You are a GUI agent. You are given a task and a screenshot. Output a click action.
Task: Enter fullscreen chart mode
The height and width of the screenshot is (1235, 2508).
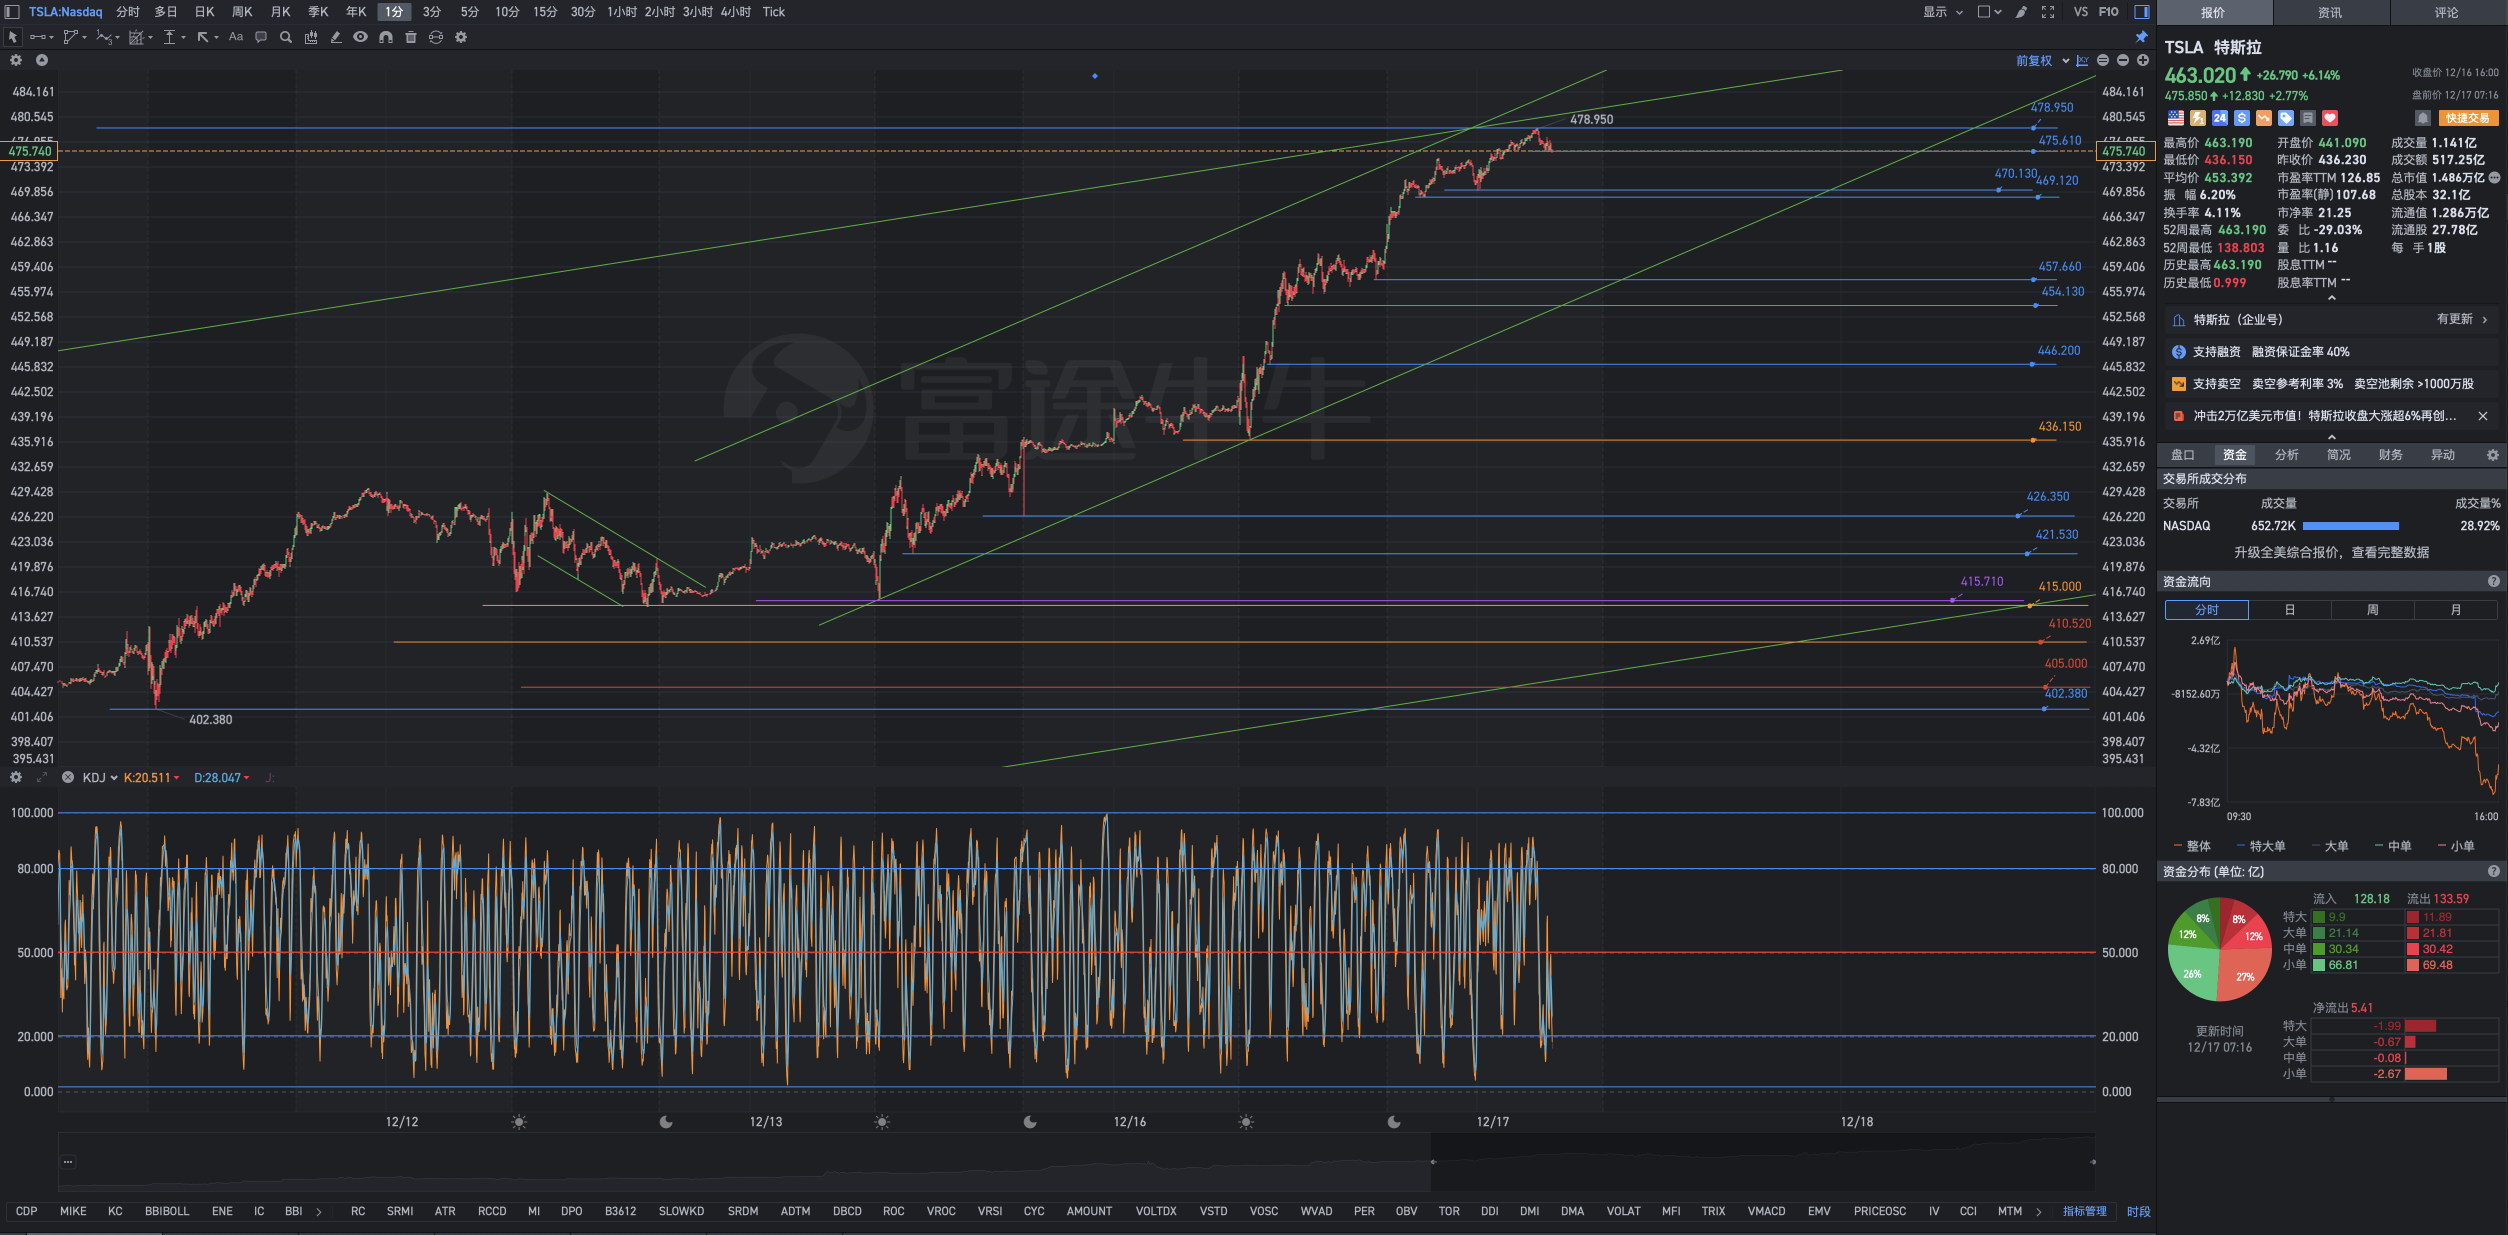click(2048, 12)
